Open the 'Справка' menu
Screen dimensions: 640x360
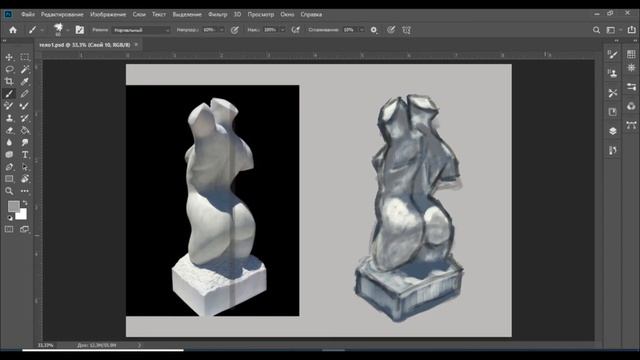[311, 14]
